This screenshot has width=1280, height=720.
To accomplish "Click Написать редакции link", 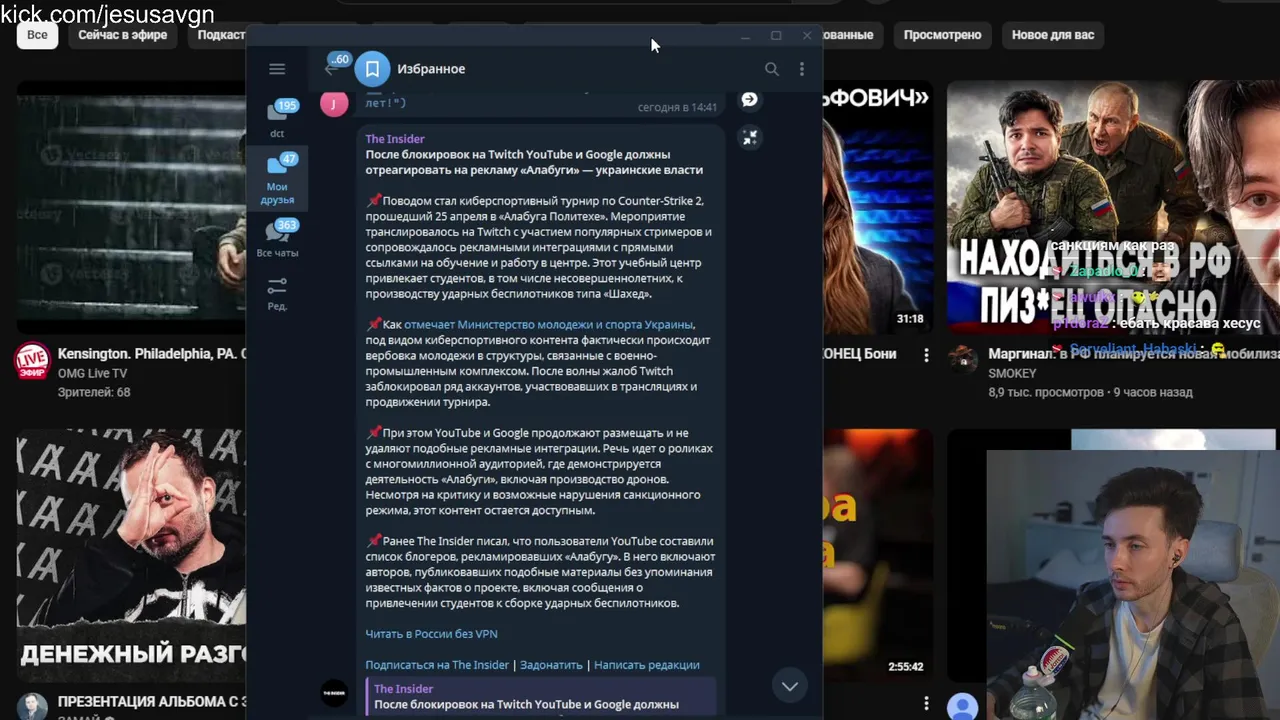I will click(x=646, y=665).
